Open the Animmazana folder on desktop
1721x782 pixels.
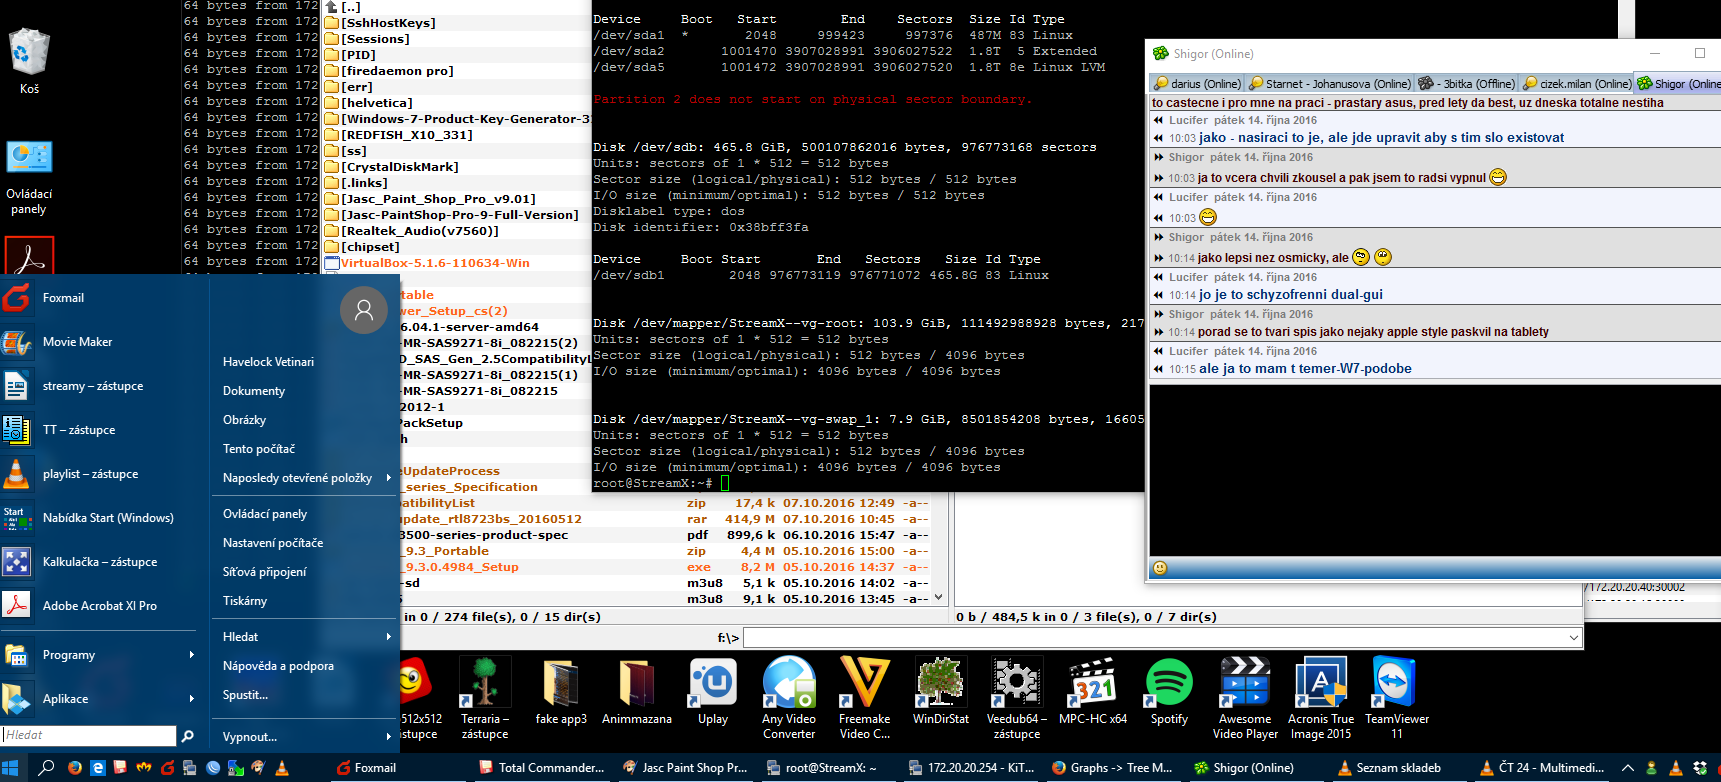[637, 691]
